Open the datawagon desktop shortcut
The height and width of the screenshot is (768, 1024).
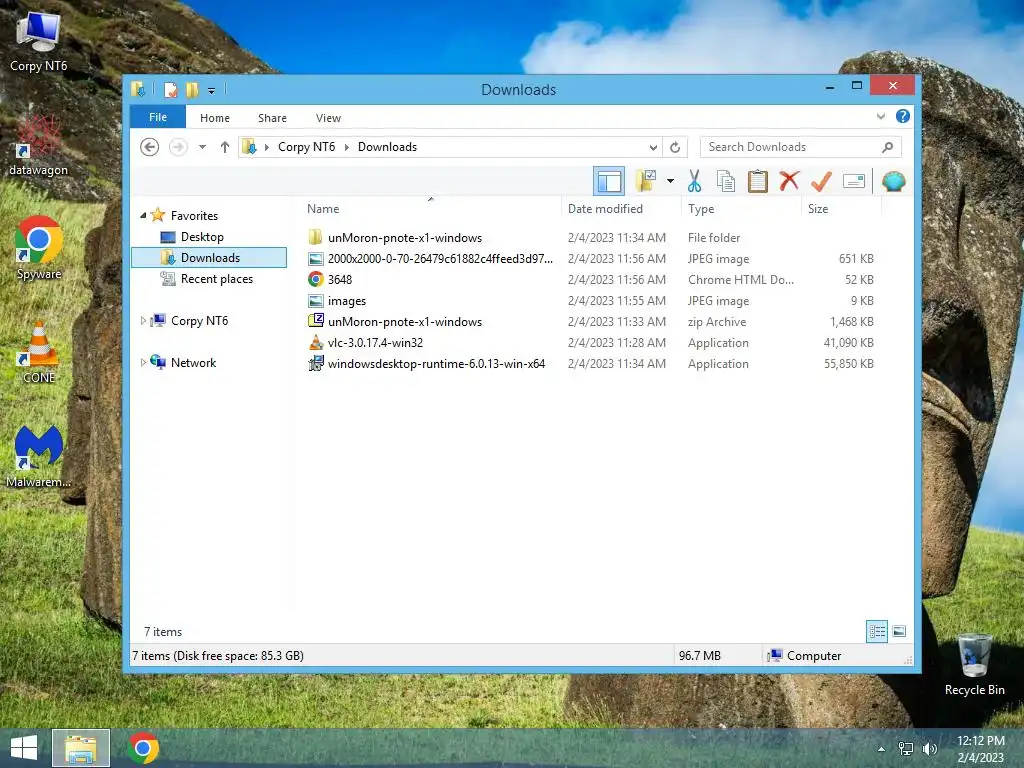coord(39,145)
